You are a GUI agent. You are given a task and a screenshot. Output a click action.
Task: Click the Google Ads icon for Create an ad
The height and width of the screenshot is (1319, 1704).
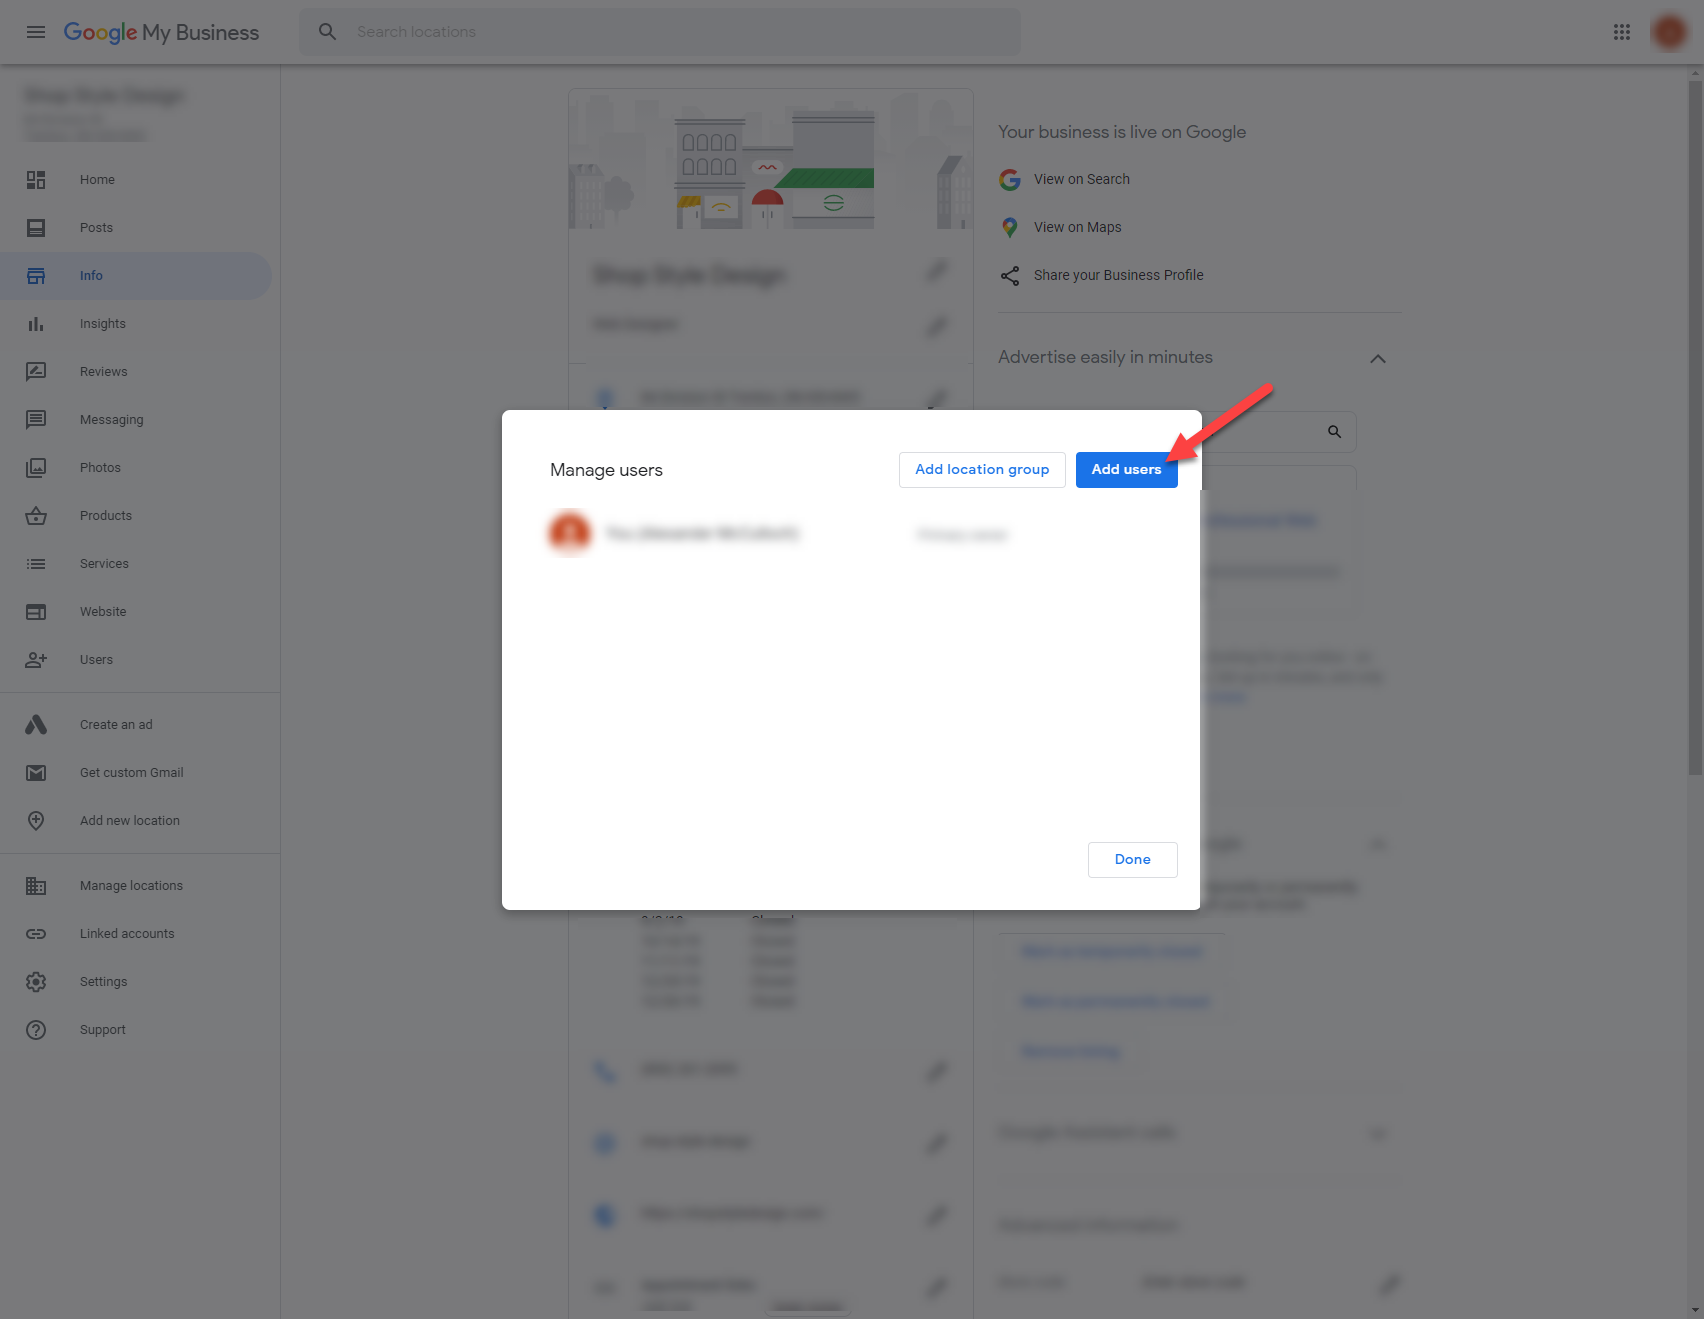(x=36, y=725)
